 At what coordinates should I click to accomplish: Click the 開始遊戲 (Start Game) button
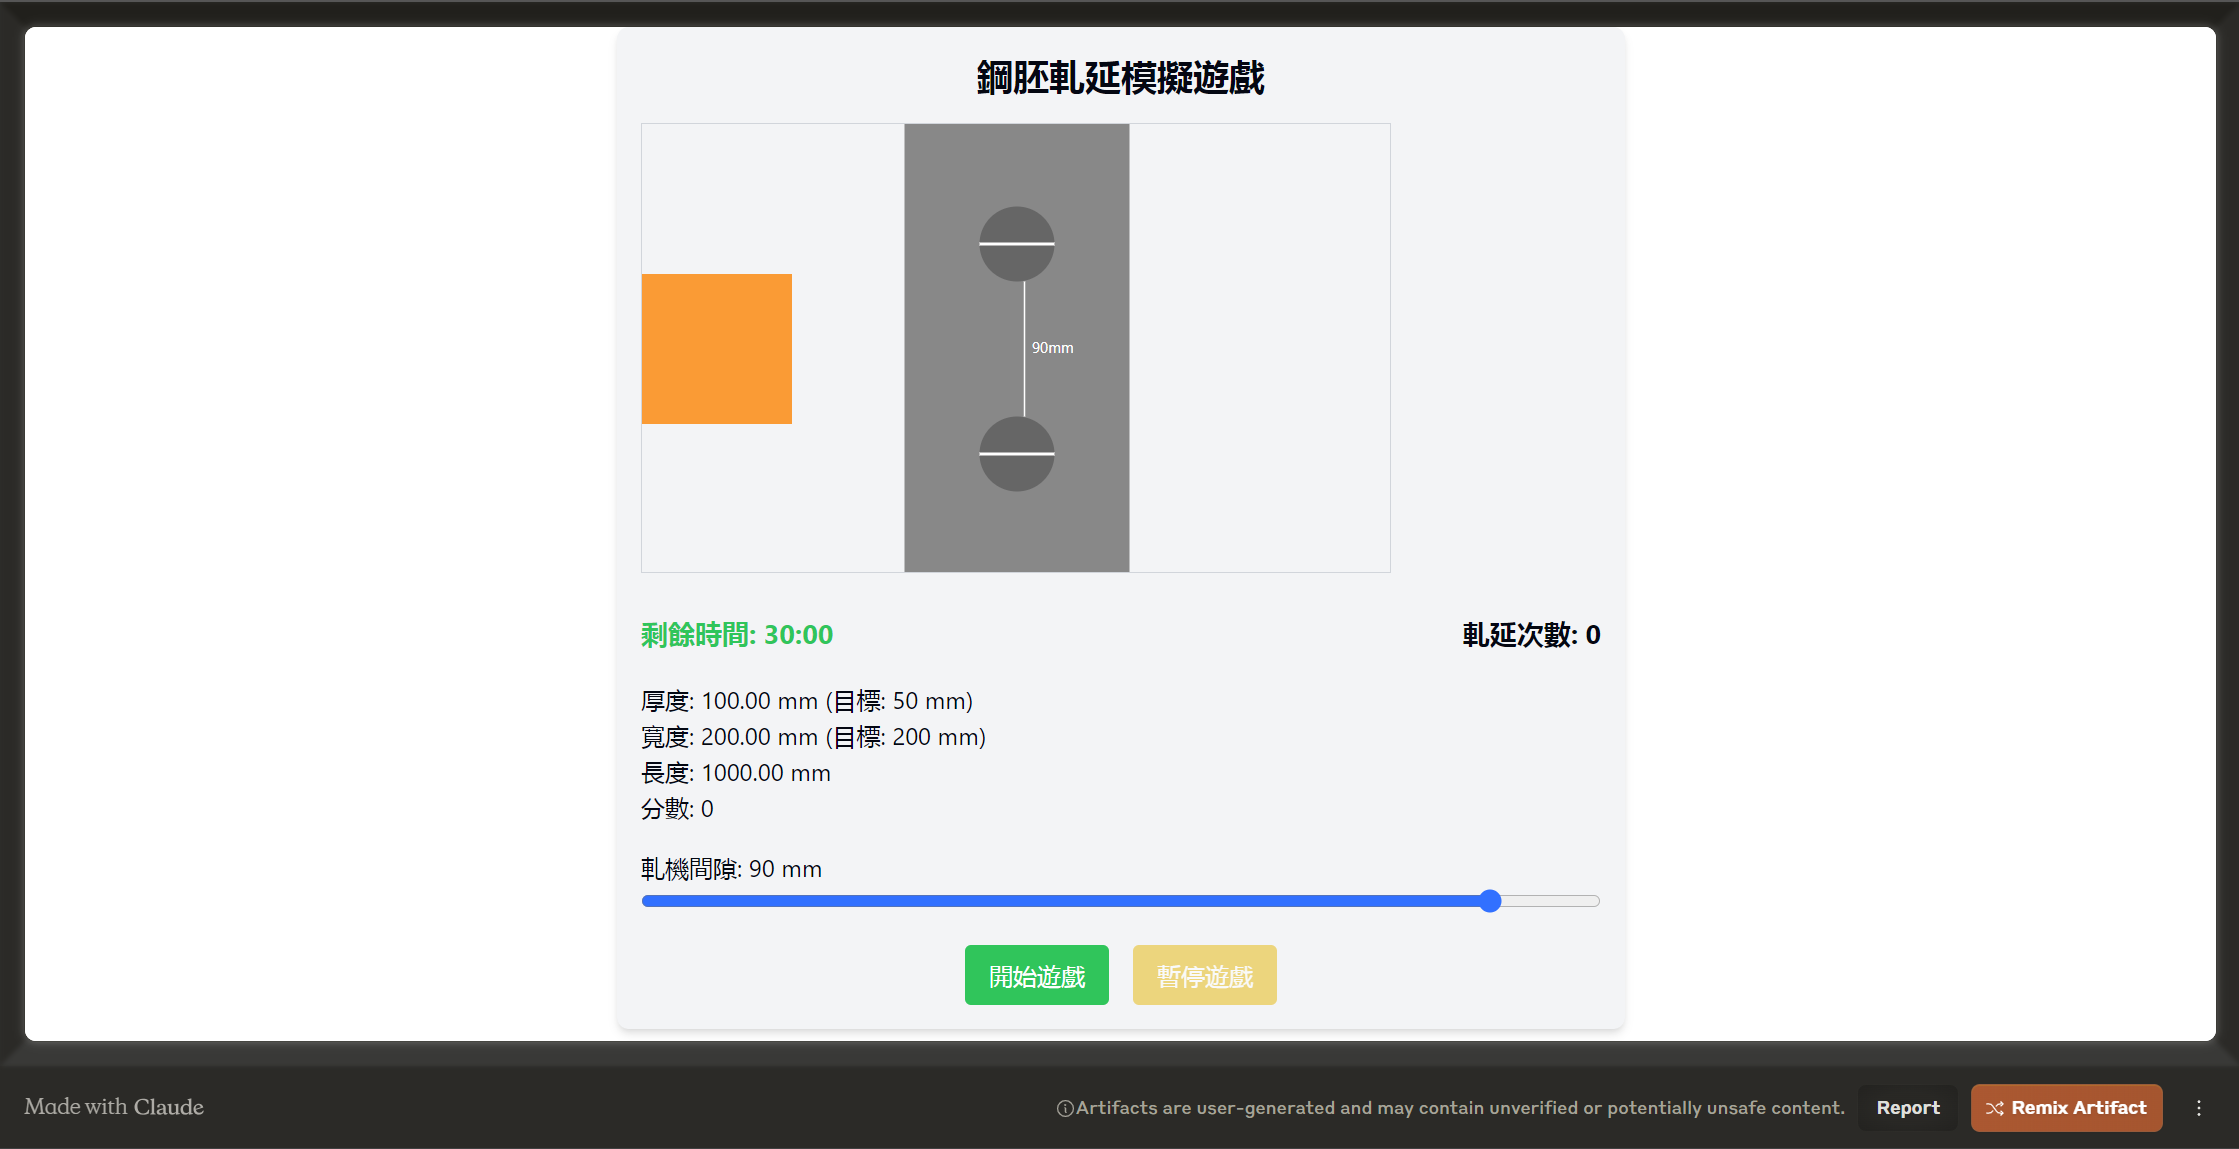click(1037, 975)
